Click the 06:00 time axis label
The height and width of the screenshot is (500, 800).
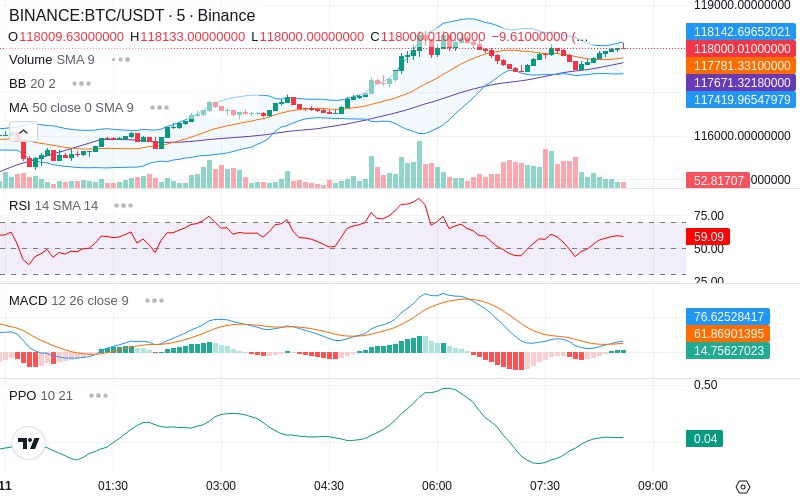437,486
